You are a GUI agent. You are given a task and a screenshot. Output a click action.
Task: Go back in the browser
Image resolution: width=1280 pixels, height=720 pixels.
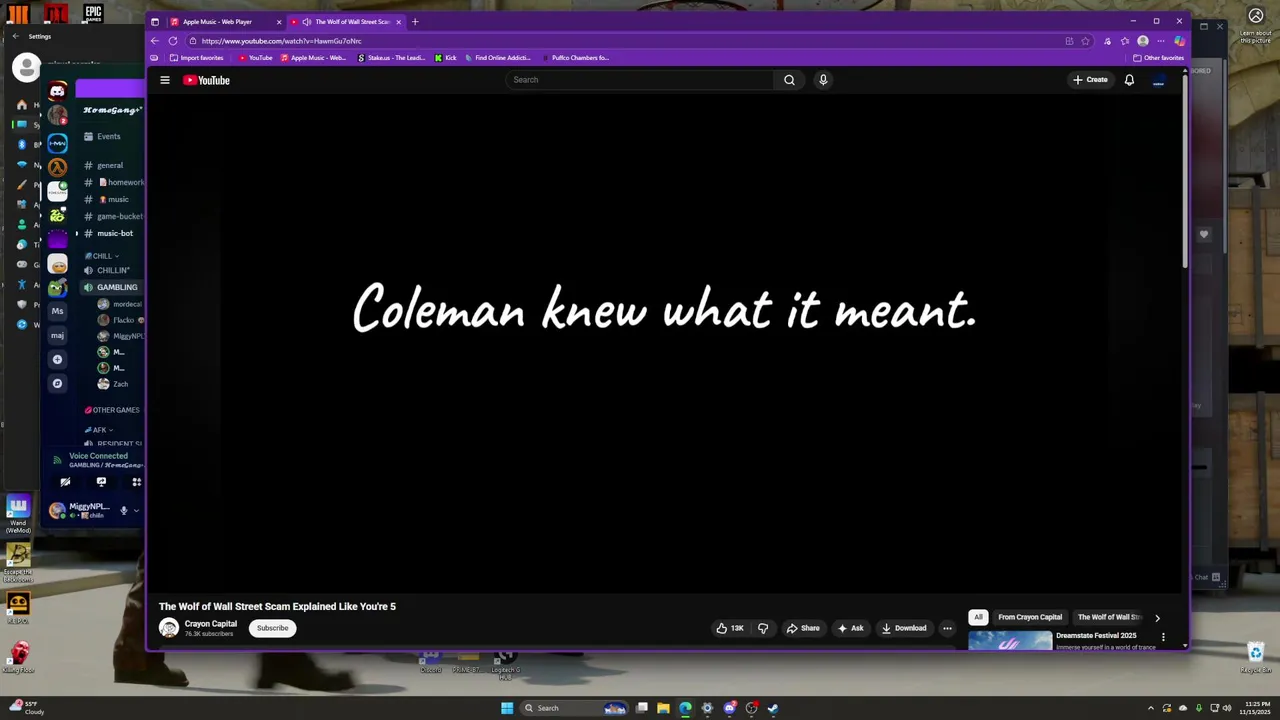(154, 41)
